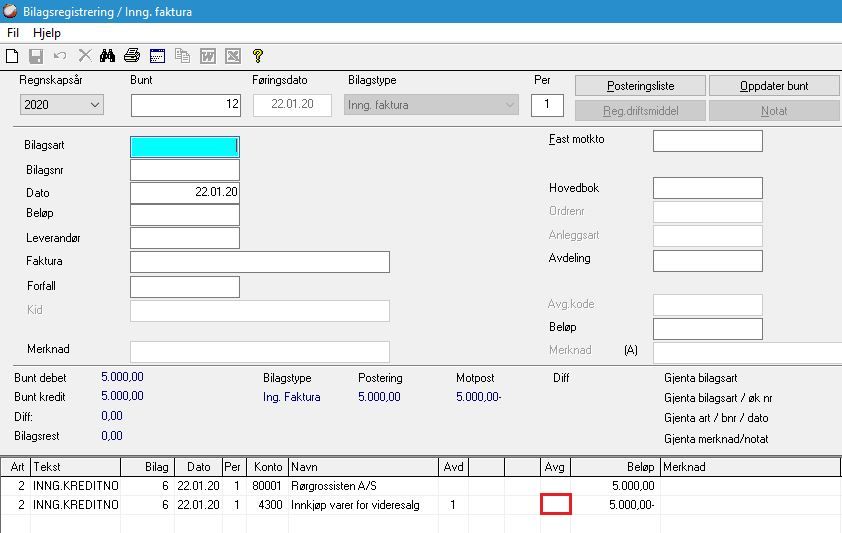This screenshot has width=842, height=533.
Task: Click the left-side Beløp input field
Action: (x=185, y=215)
